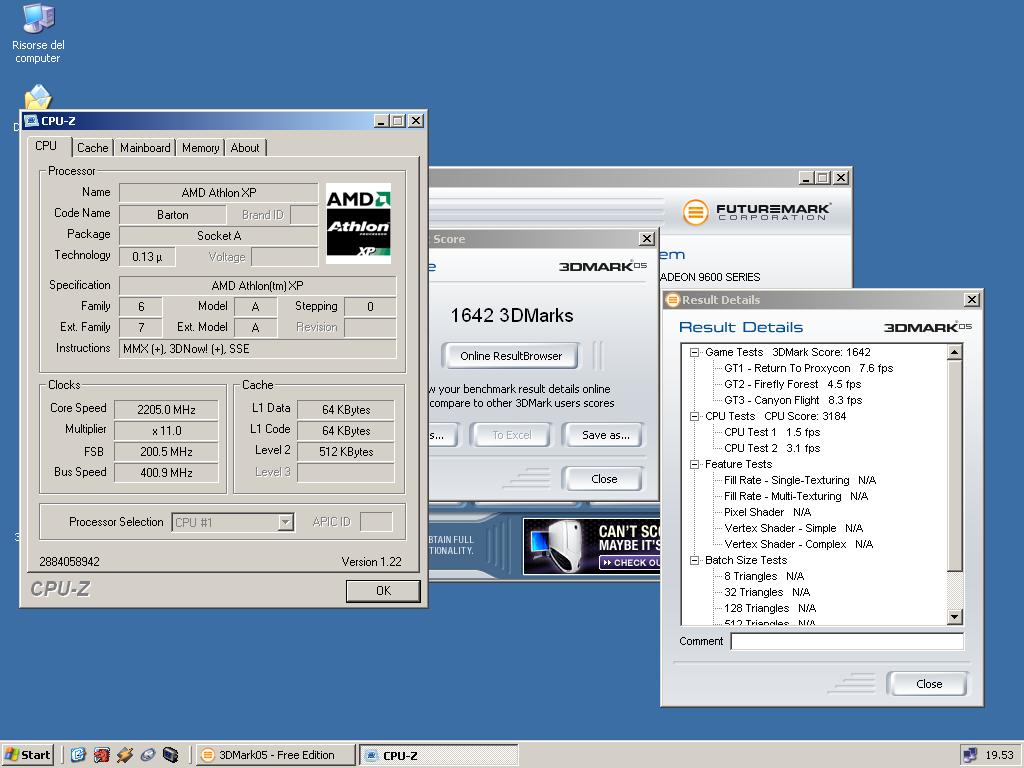Click the Futuremark Corporation logo
This screenshot has height=768, width=1024.
(x=756, y=211)
